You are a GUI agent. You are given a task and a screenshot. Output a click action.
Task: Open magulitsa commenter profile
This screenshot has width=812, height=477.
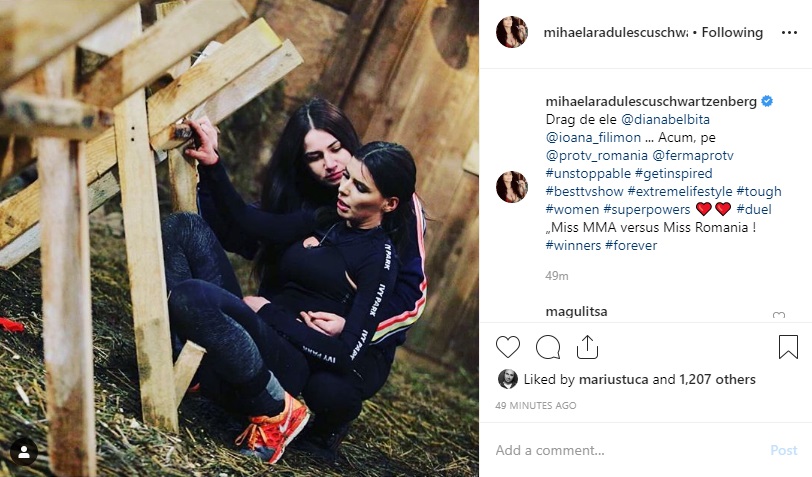(576, 311)
